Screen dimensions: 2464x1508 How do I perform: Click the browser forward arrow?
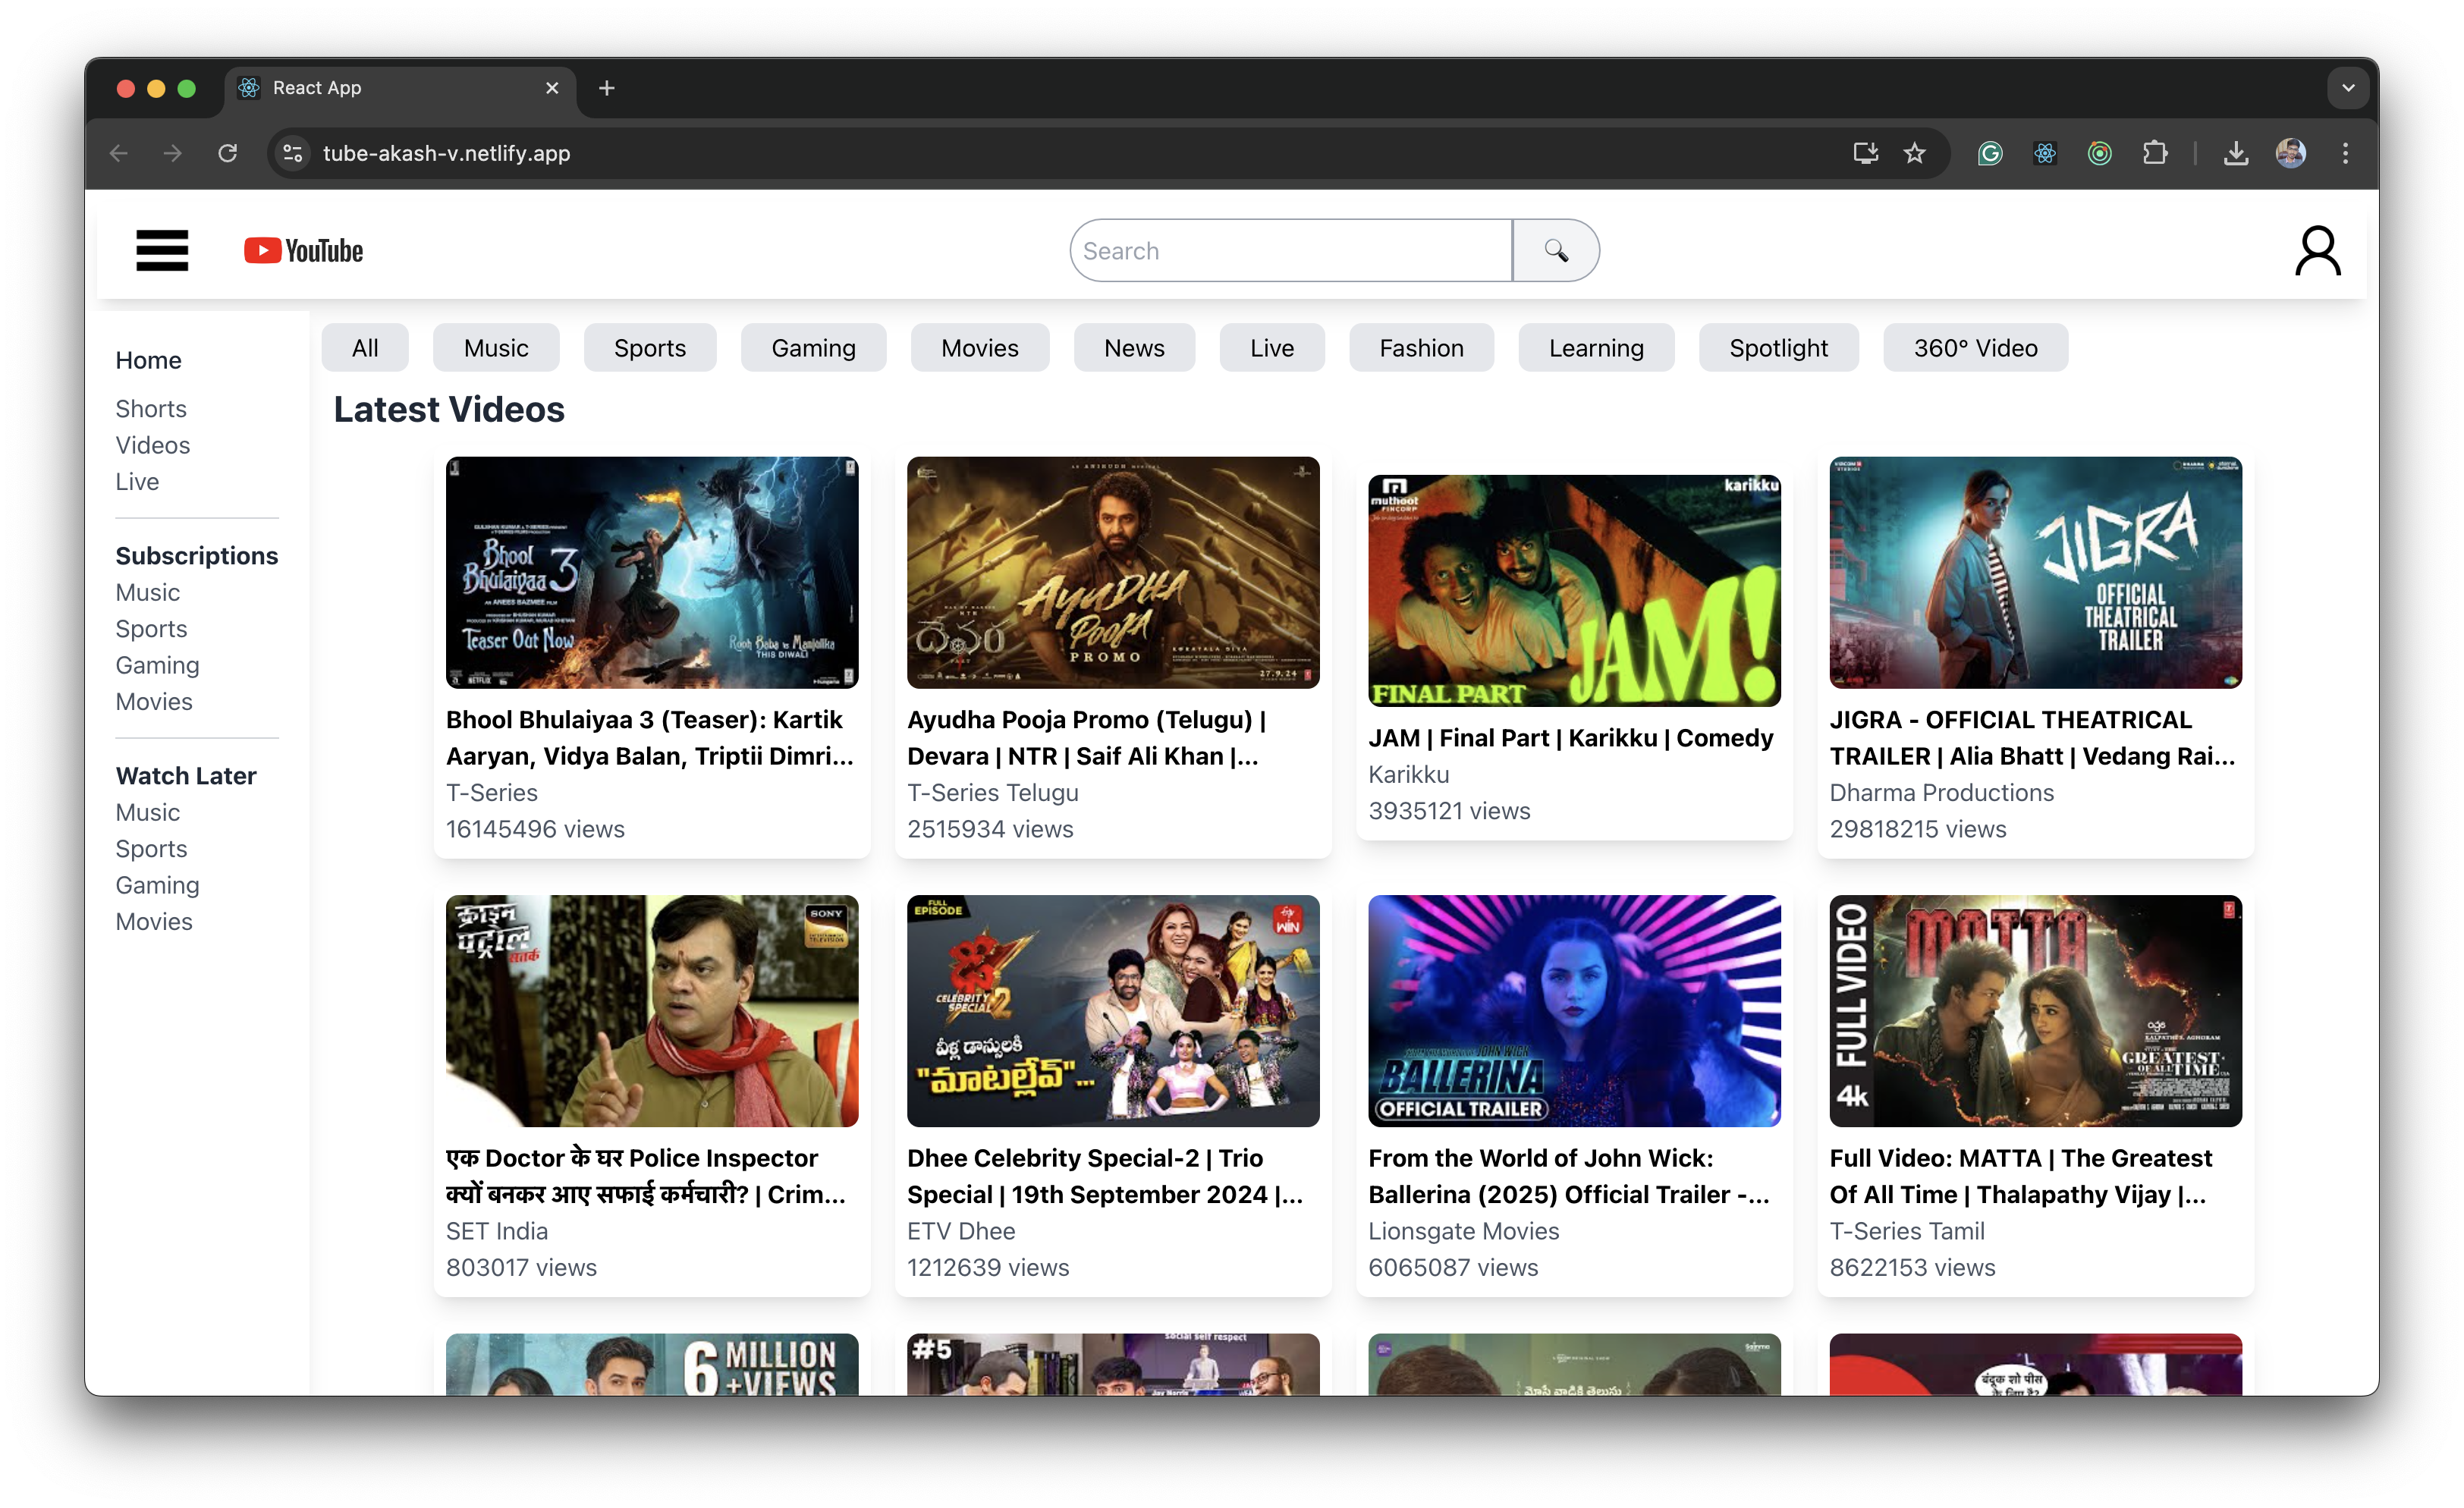[x=173, y=153]
